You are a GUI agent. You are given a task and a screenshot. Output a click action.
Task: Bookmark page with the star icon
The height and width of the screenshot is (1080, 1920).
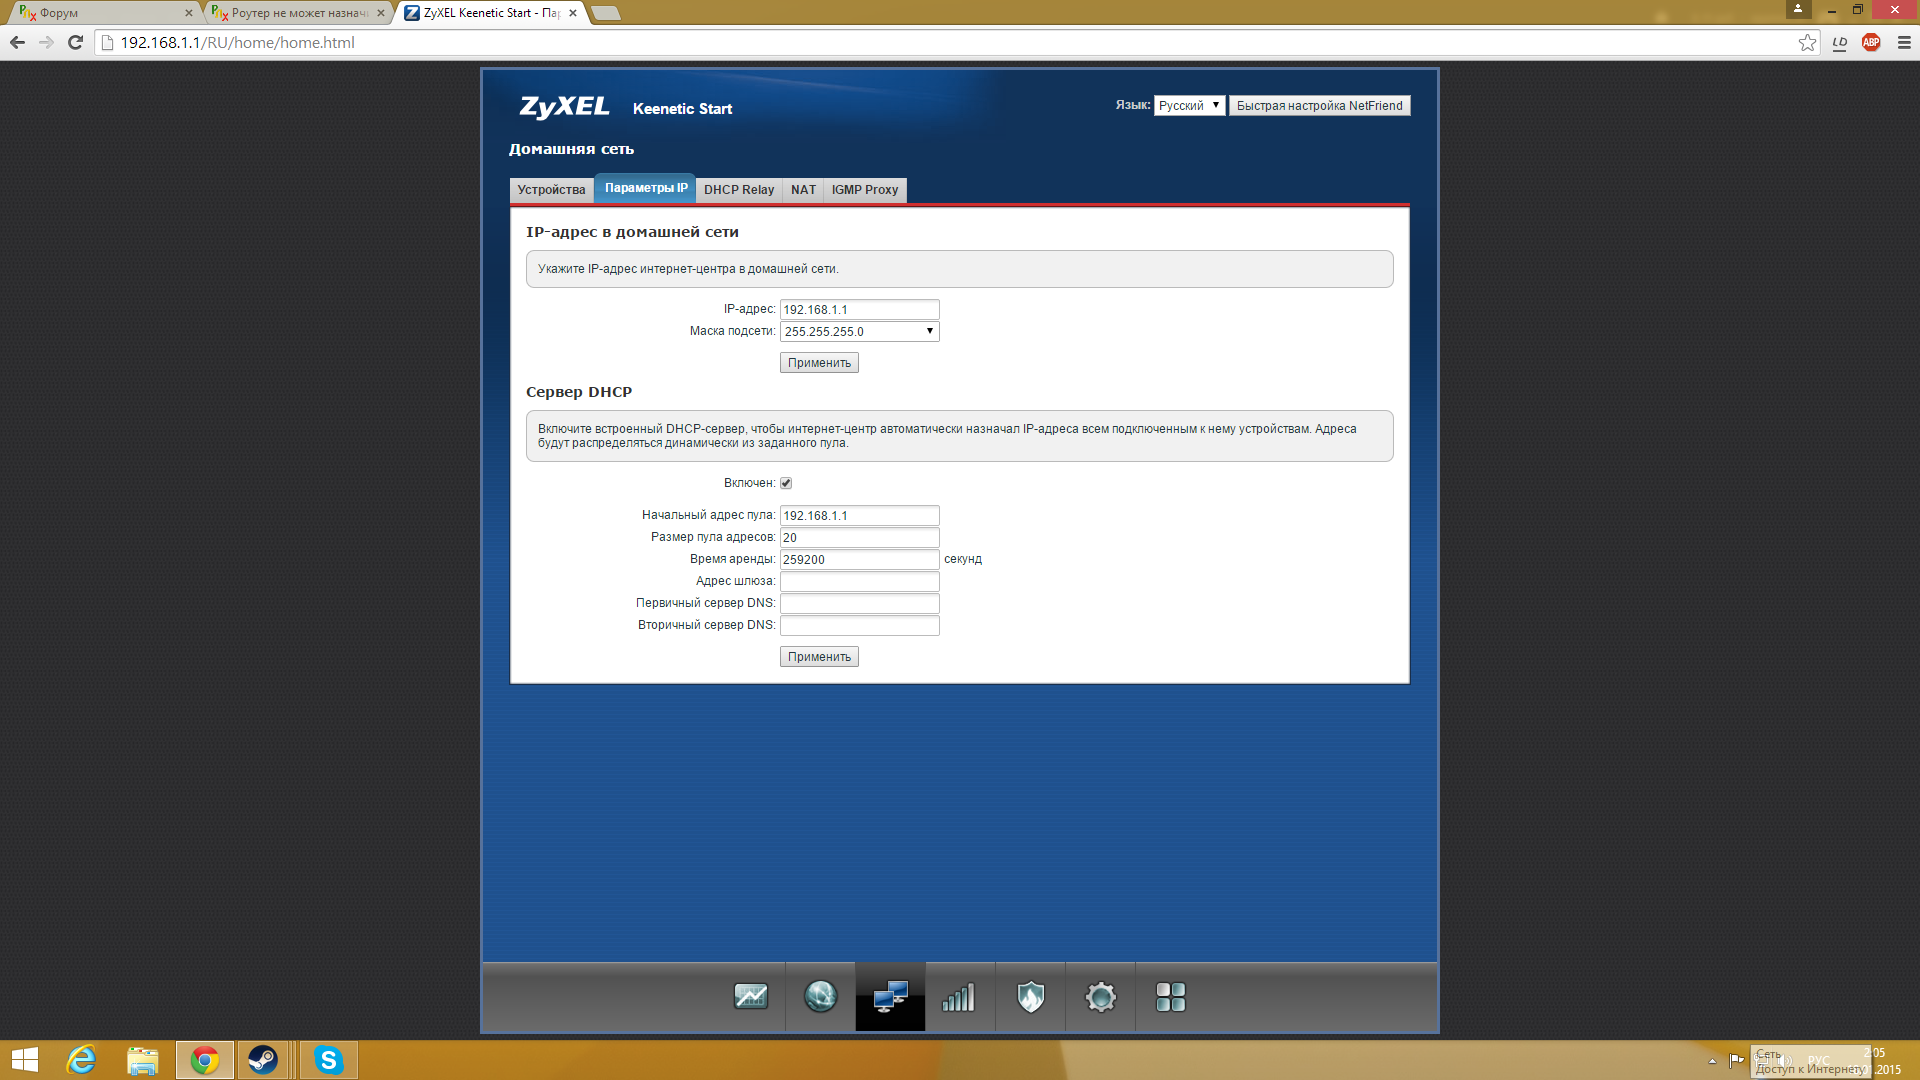point(1807,42)
